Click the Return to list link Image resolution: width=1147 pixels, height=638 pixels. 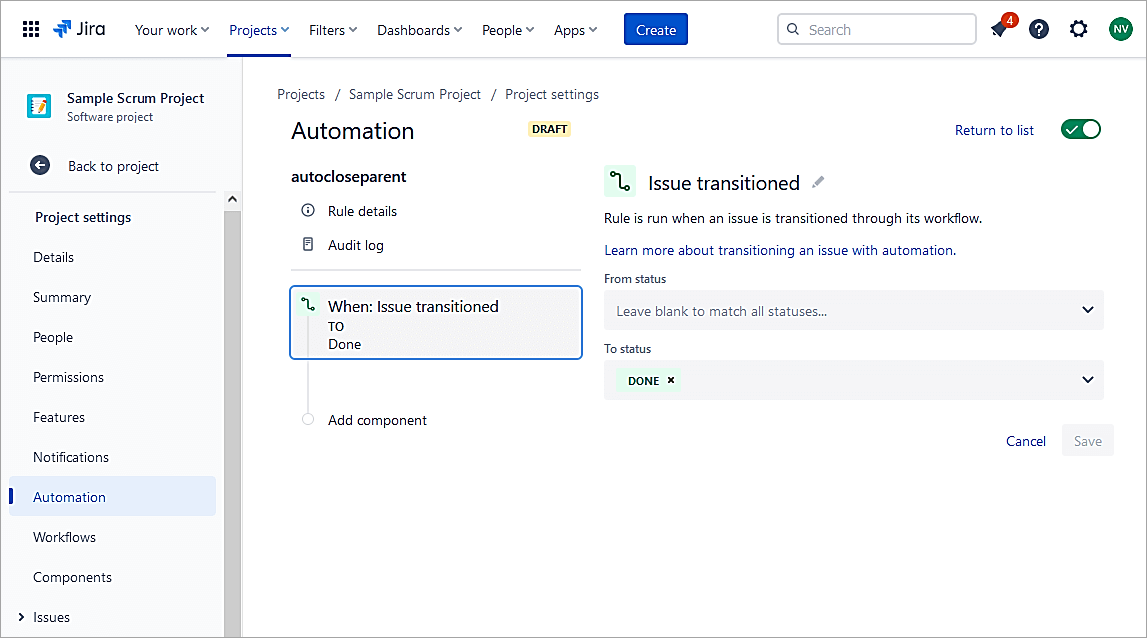[994, 130]
